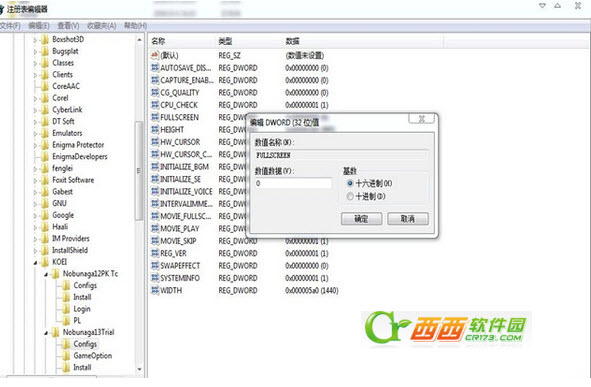591x387 pixels.
Task: Click the Google folder icon in tree
Action: 45,215
